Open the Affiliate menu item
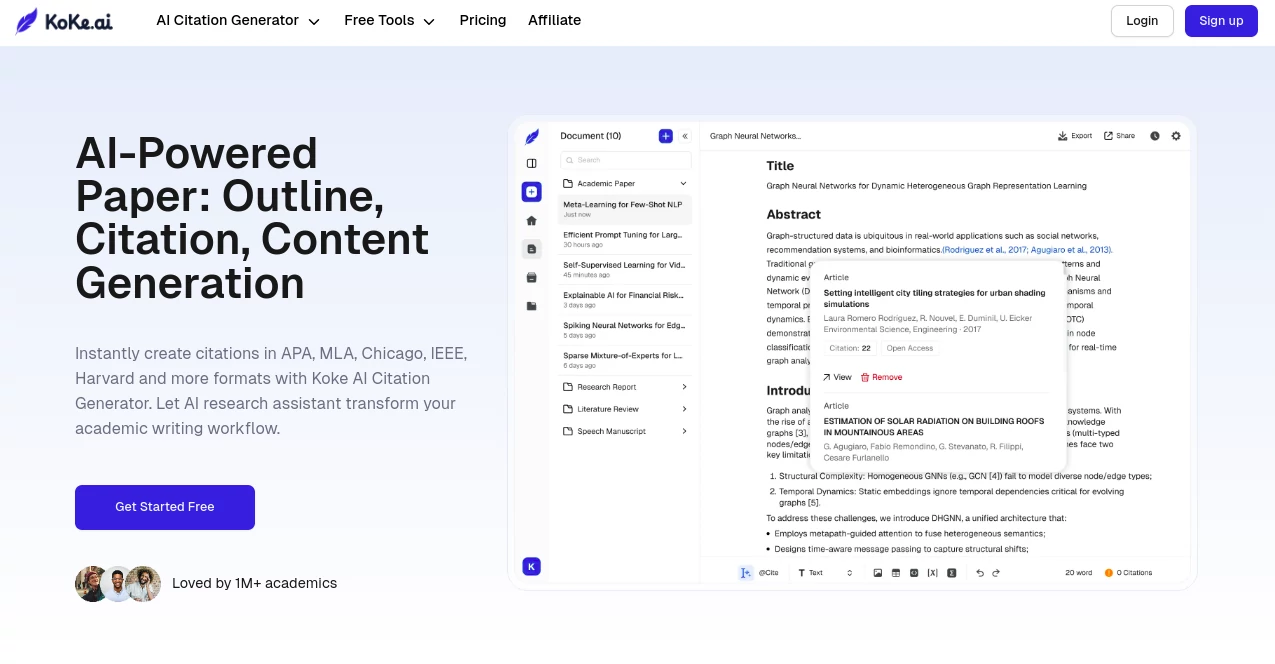 pyautogui.click(x=554, y=20)
